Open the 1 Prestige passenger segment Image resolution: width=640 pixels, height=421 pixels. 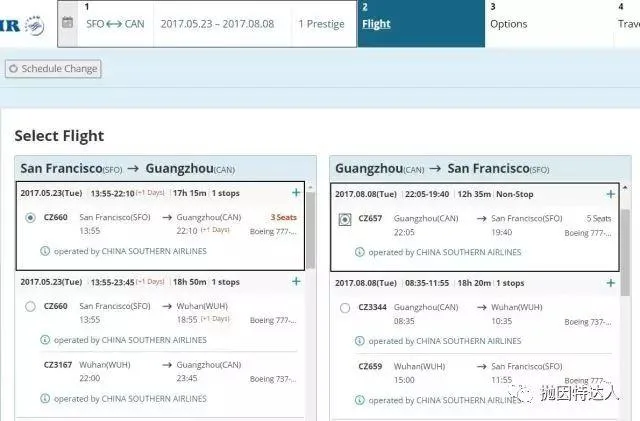[x=321, y=24]
